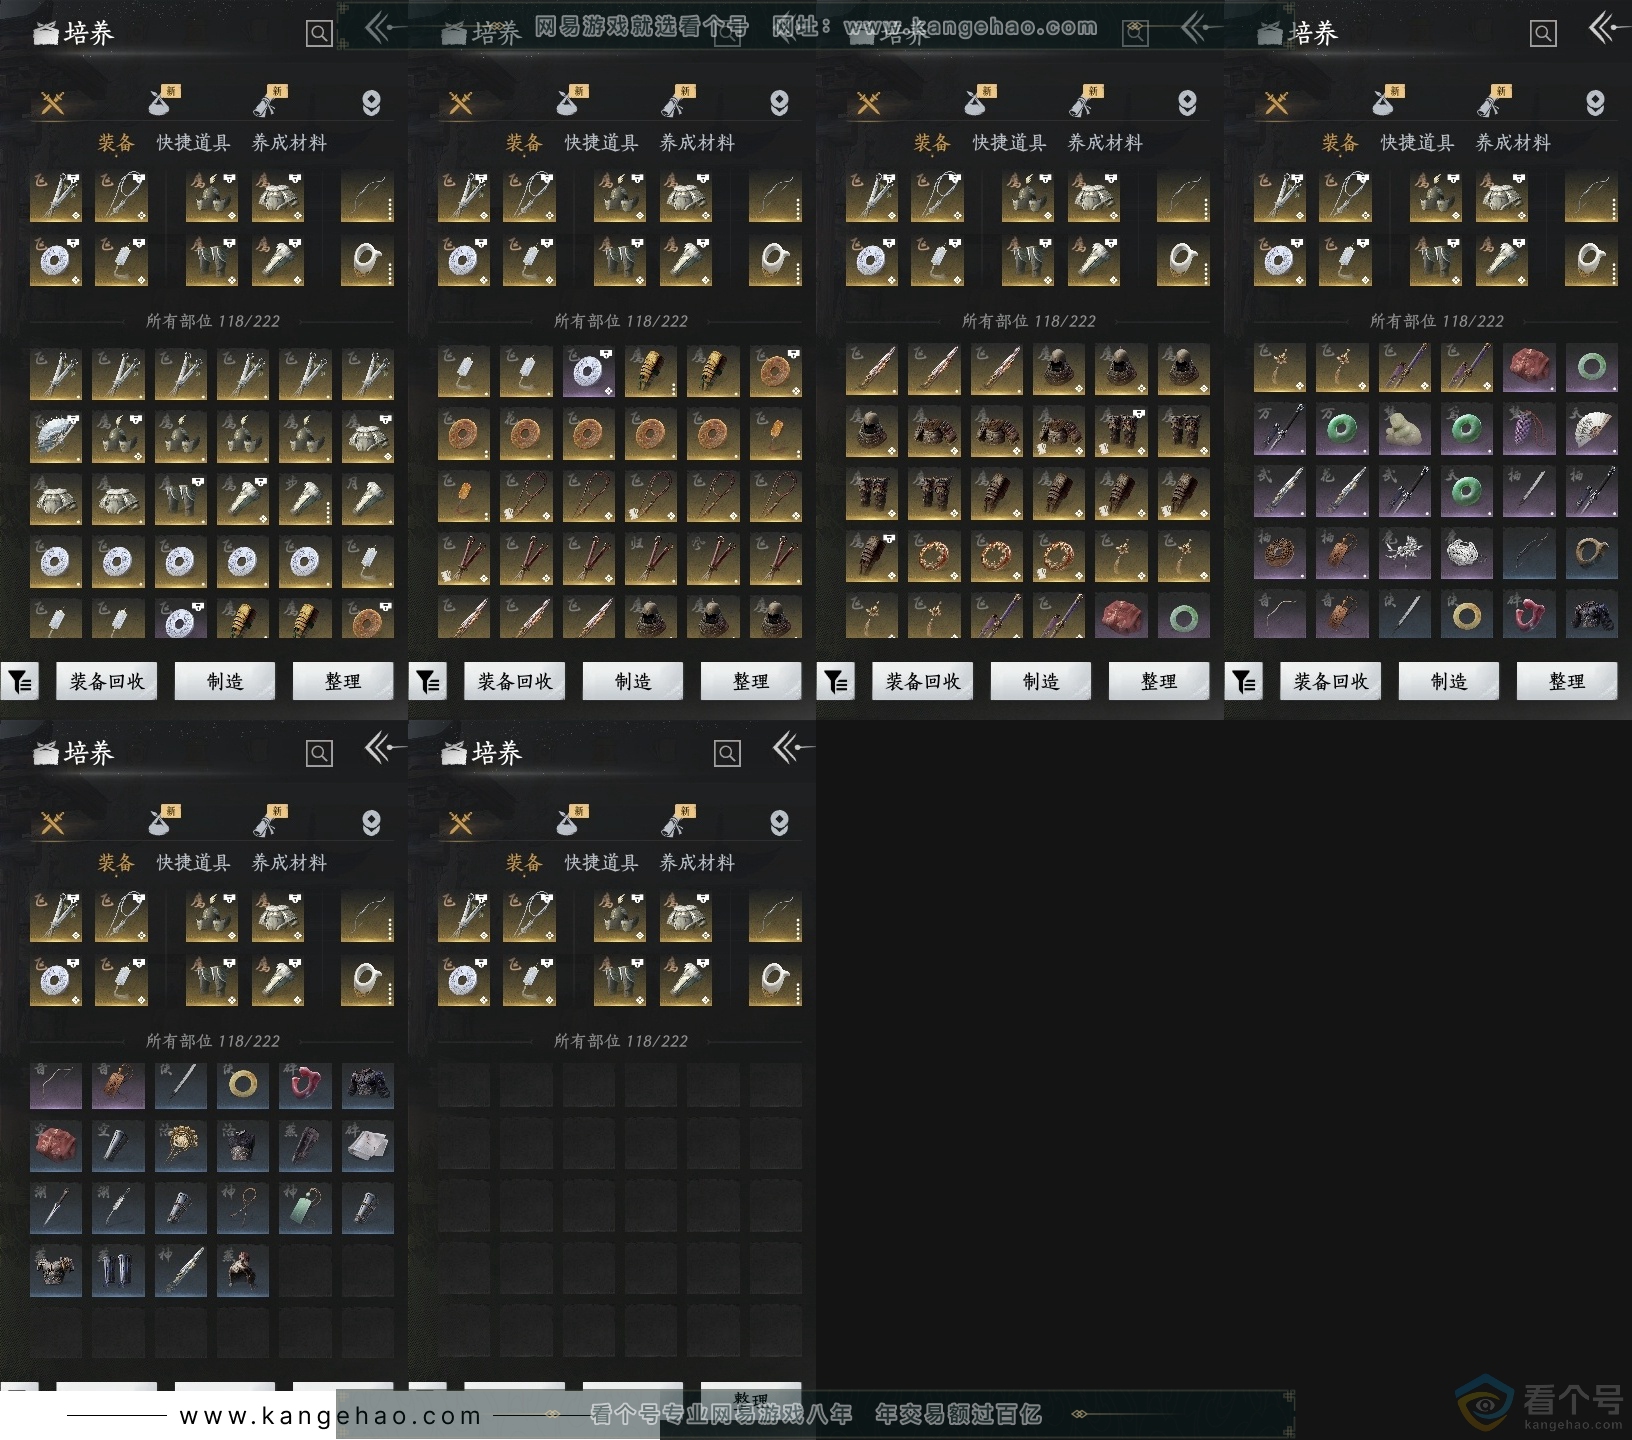The image size is (1632, 1440).
Task: Open search icon in top-left 培养 panel
Action: pos(319,34)
